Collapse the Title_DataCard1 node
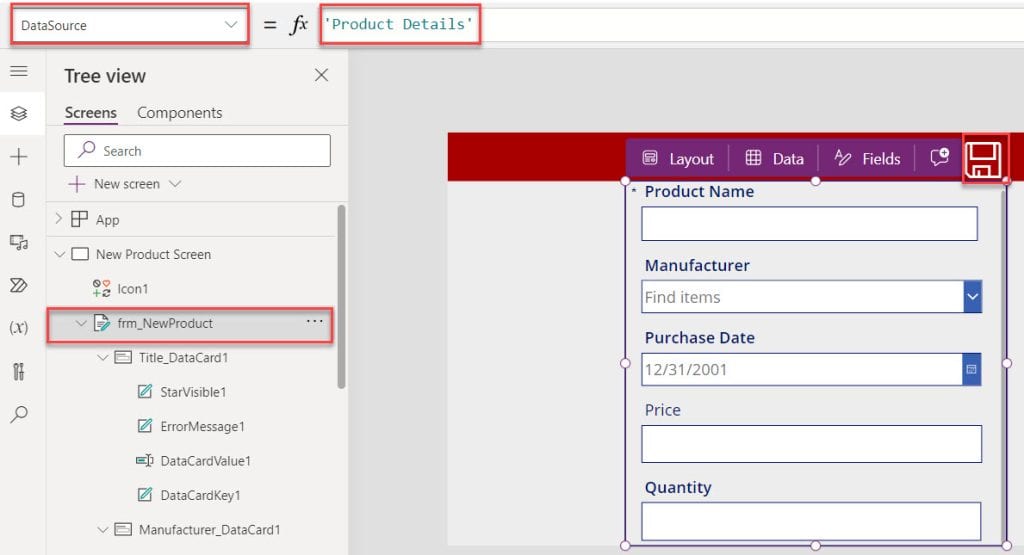This screenshot has width=1024, height=555. [103, 357]
